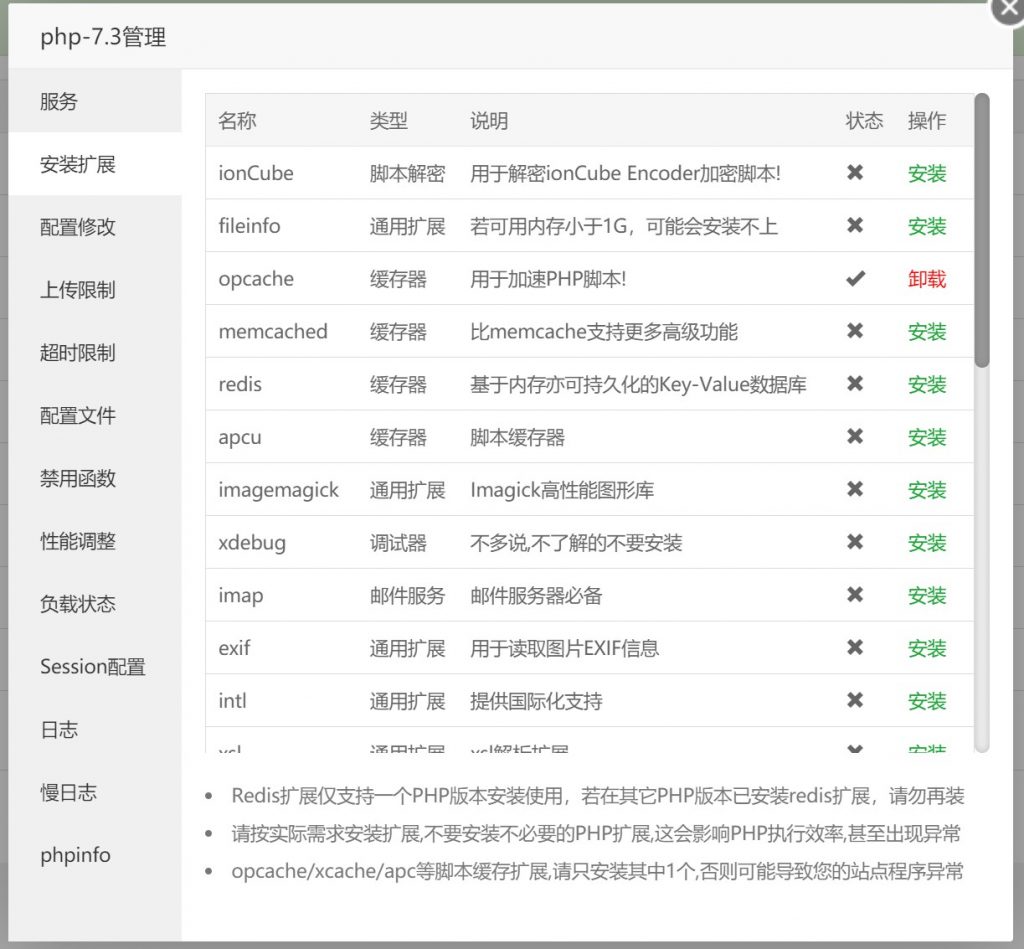Viewport: 1024px width, 949px height.
Task: Go to the 禁用函数 tab
Action: point(78,479)
